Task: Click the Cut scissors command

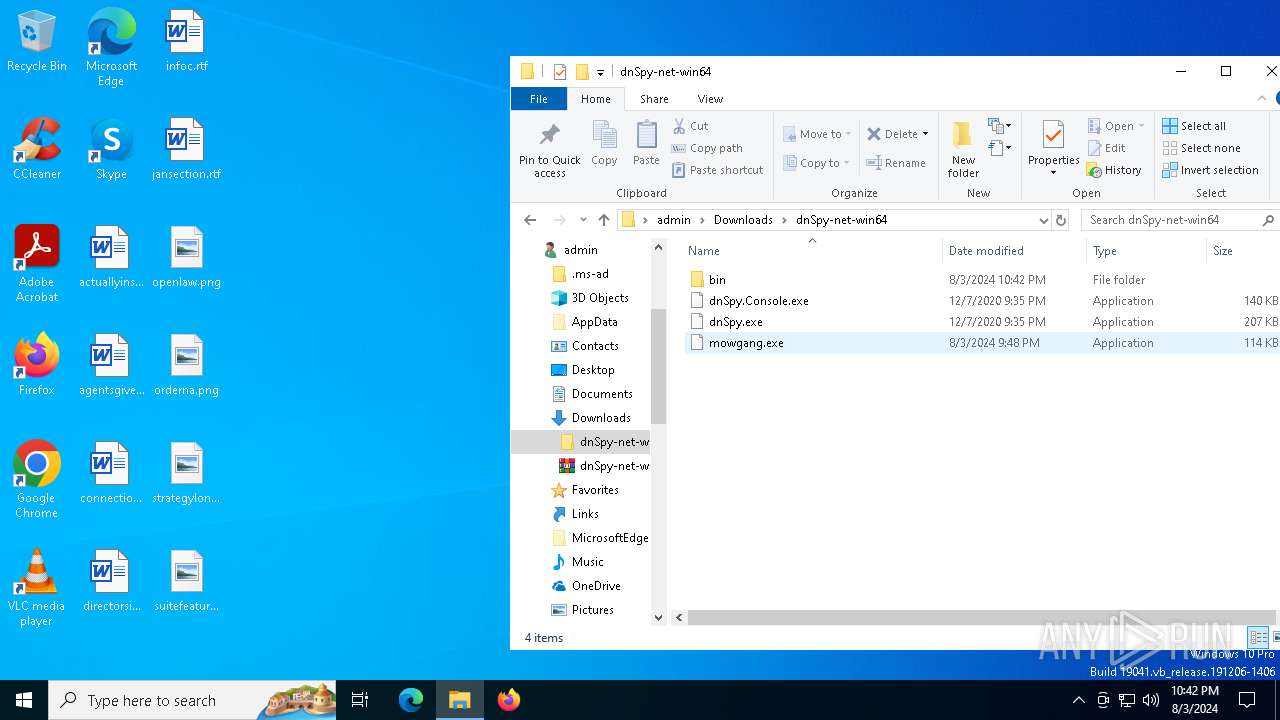Action: coord(690,126)
